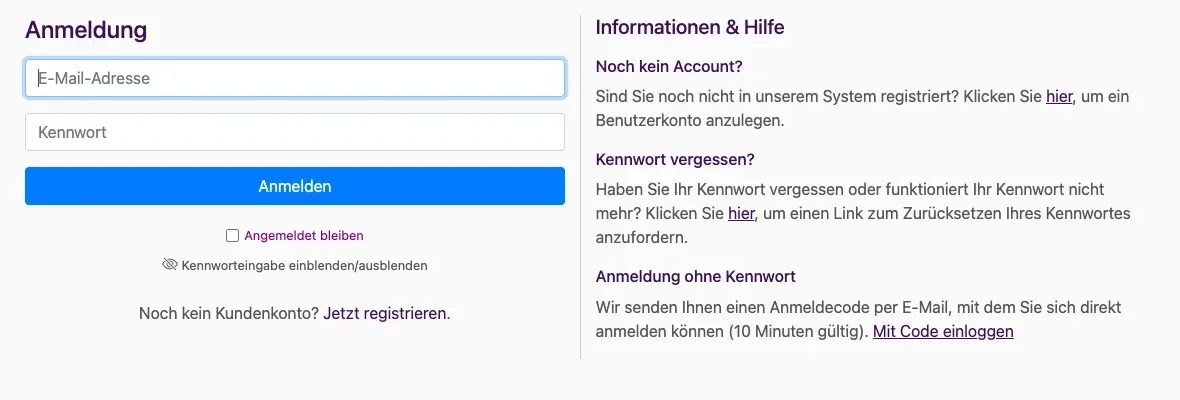Select the Kennwort vergessen? subheading
Image resolution: width=1180 pixels, height=400 pixels.
[675, 159]
